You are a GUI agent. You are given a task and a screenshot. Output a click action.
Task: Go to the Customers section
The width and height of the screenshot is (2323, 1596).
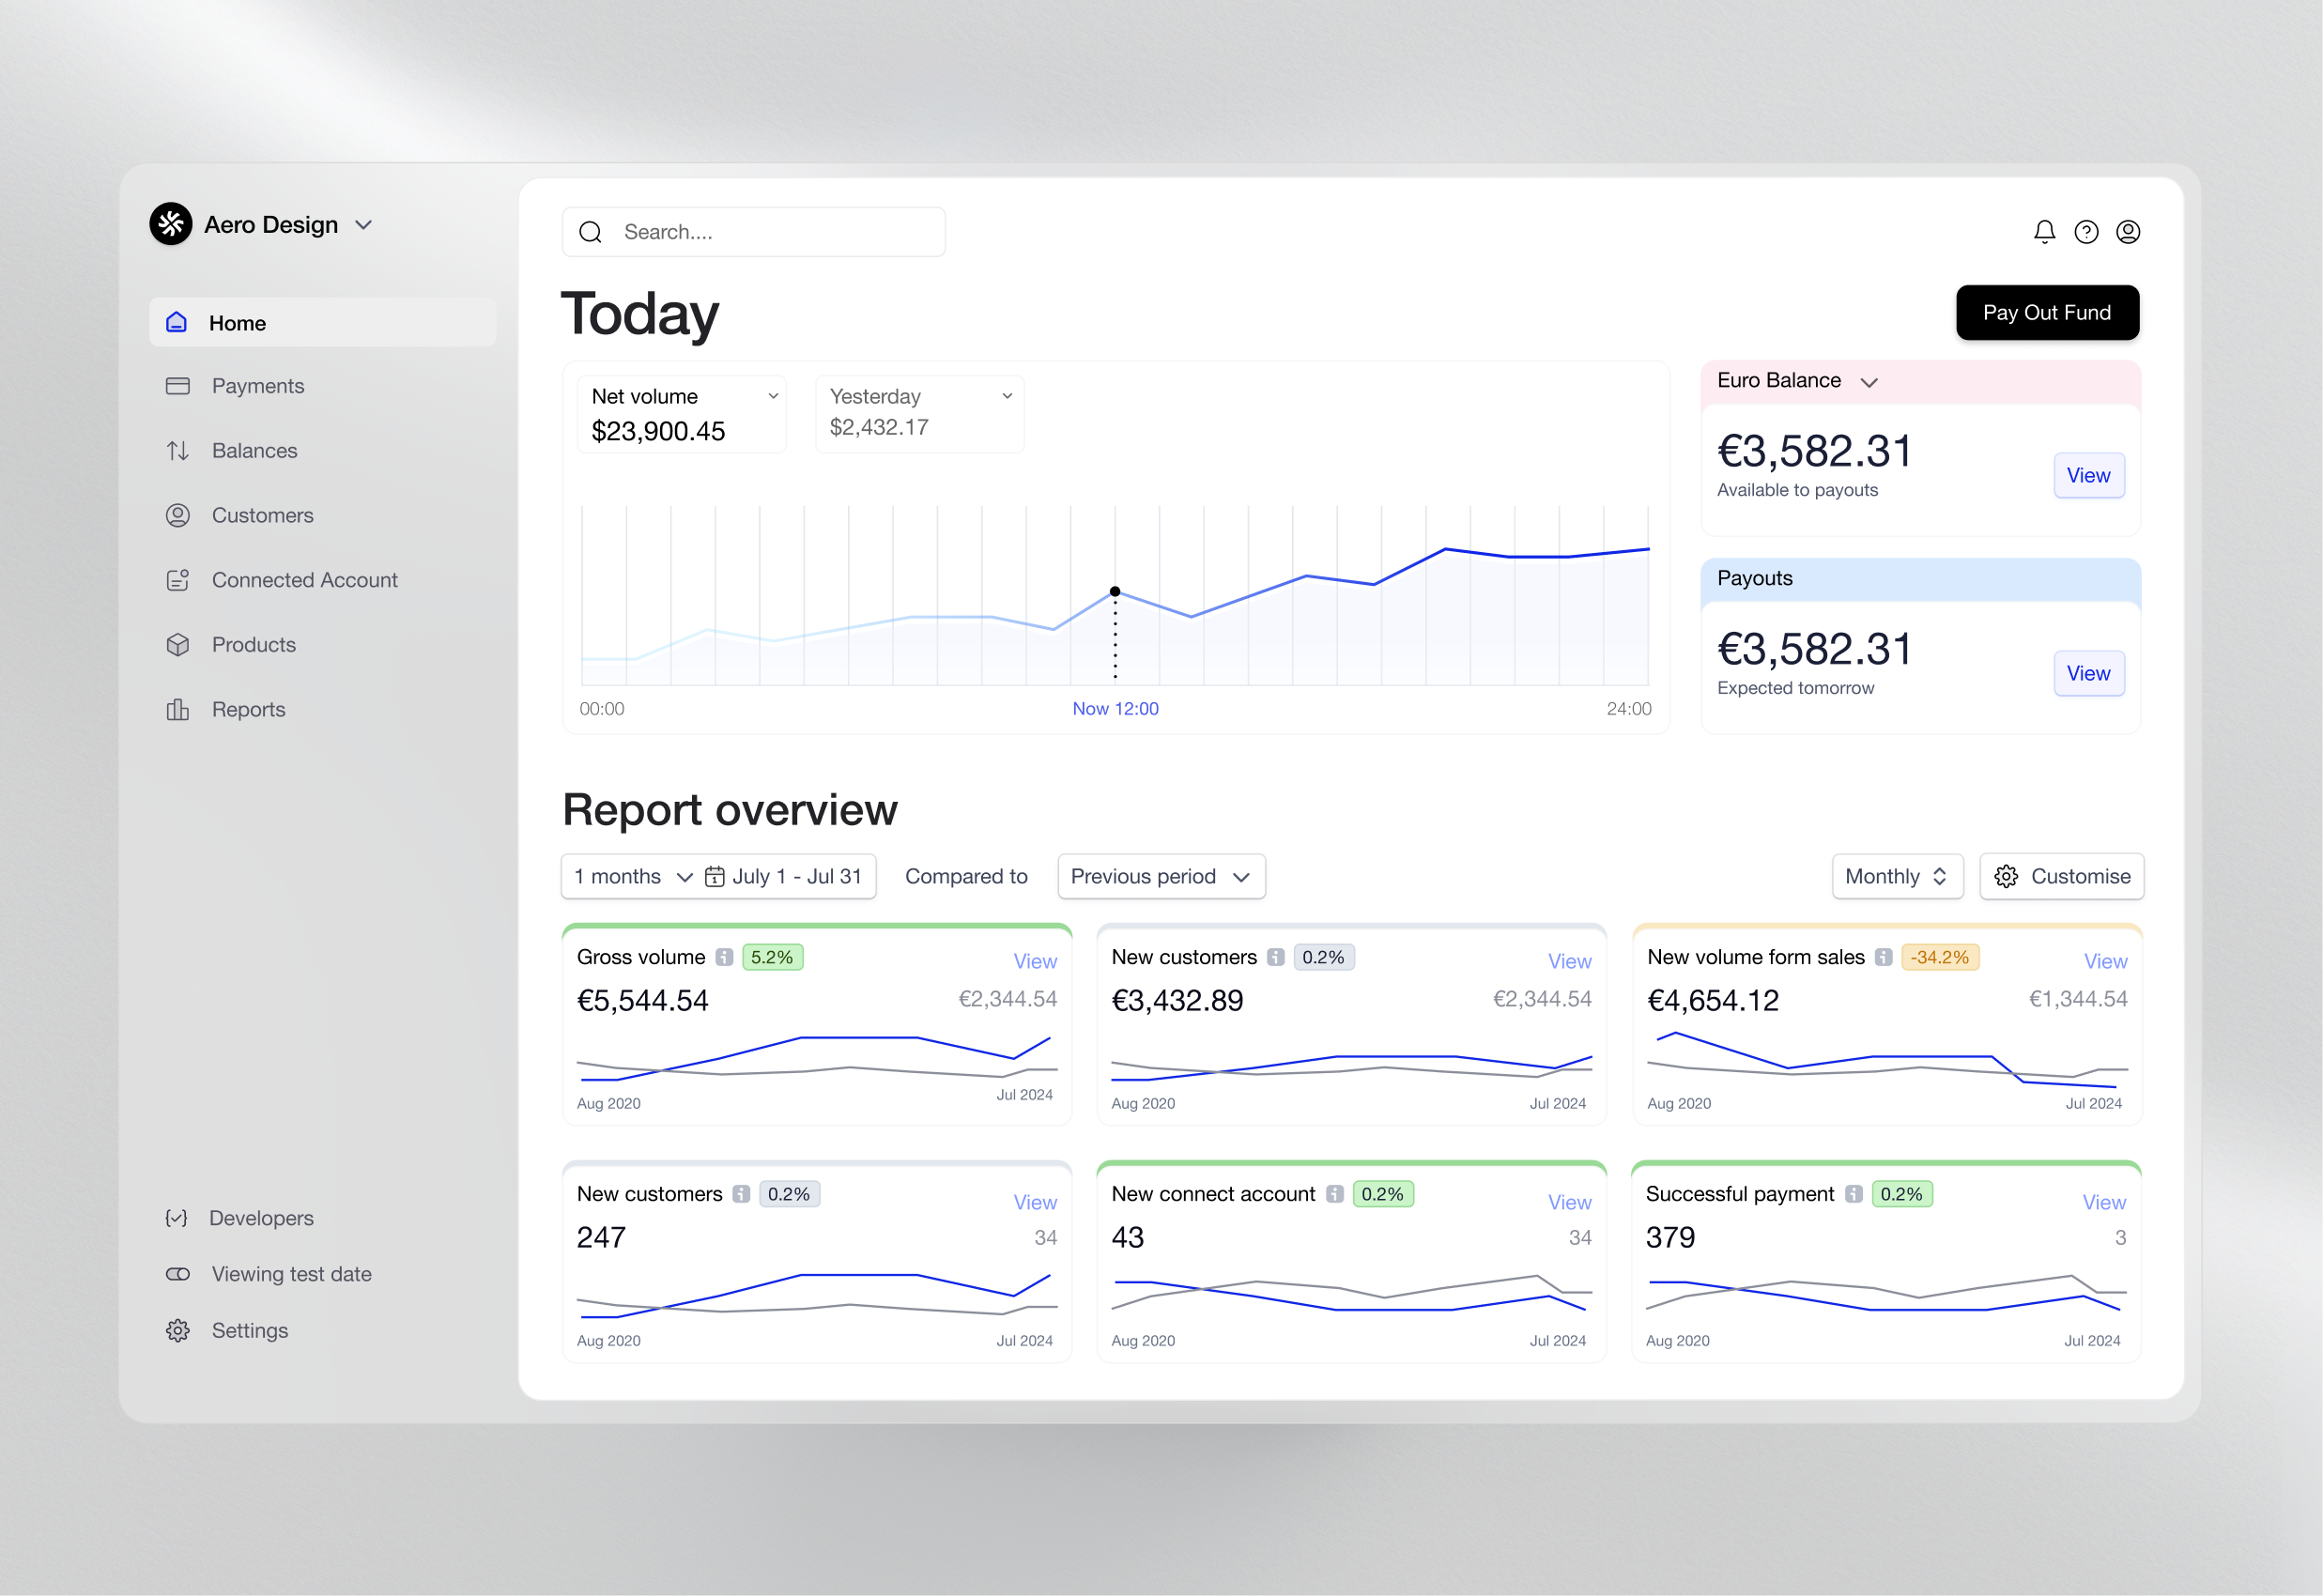[262, 515]
